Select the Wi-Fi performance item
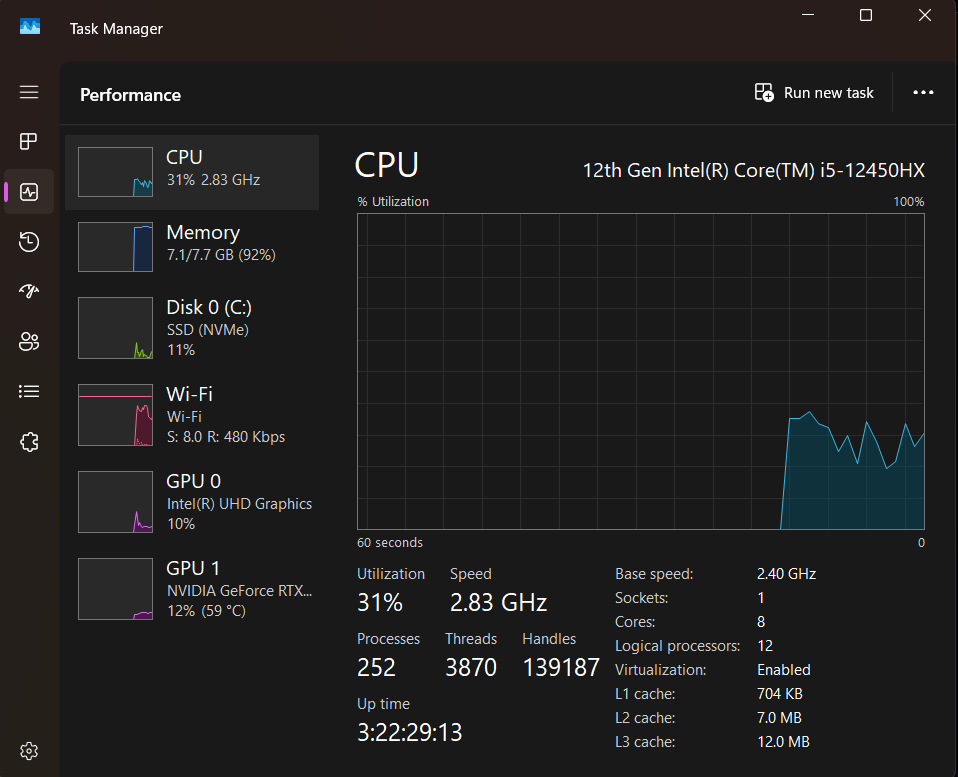This screenshot has width=958, height=777. coord(192,414)
